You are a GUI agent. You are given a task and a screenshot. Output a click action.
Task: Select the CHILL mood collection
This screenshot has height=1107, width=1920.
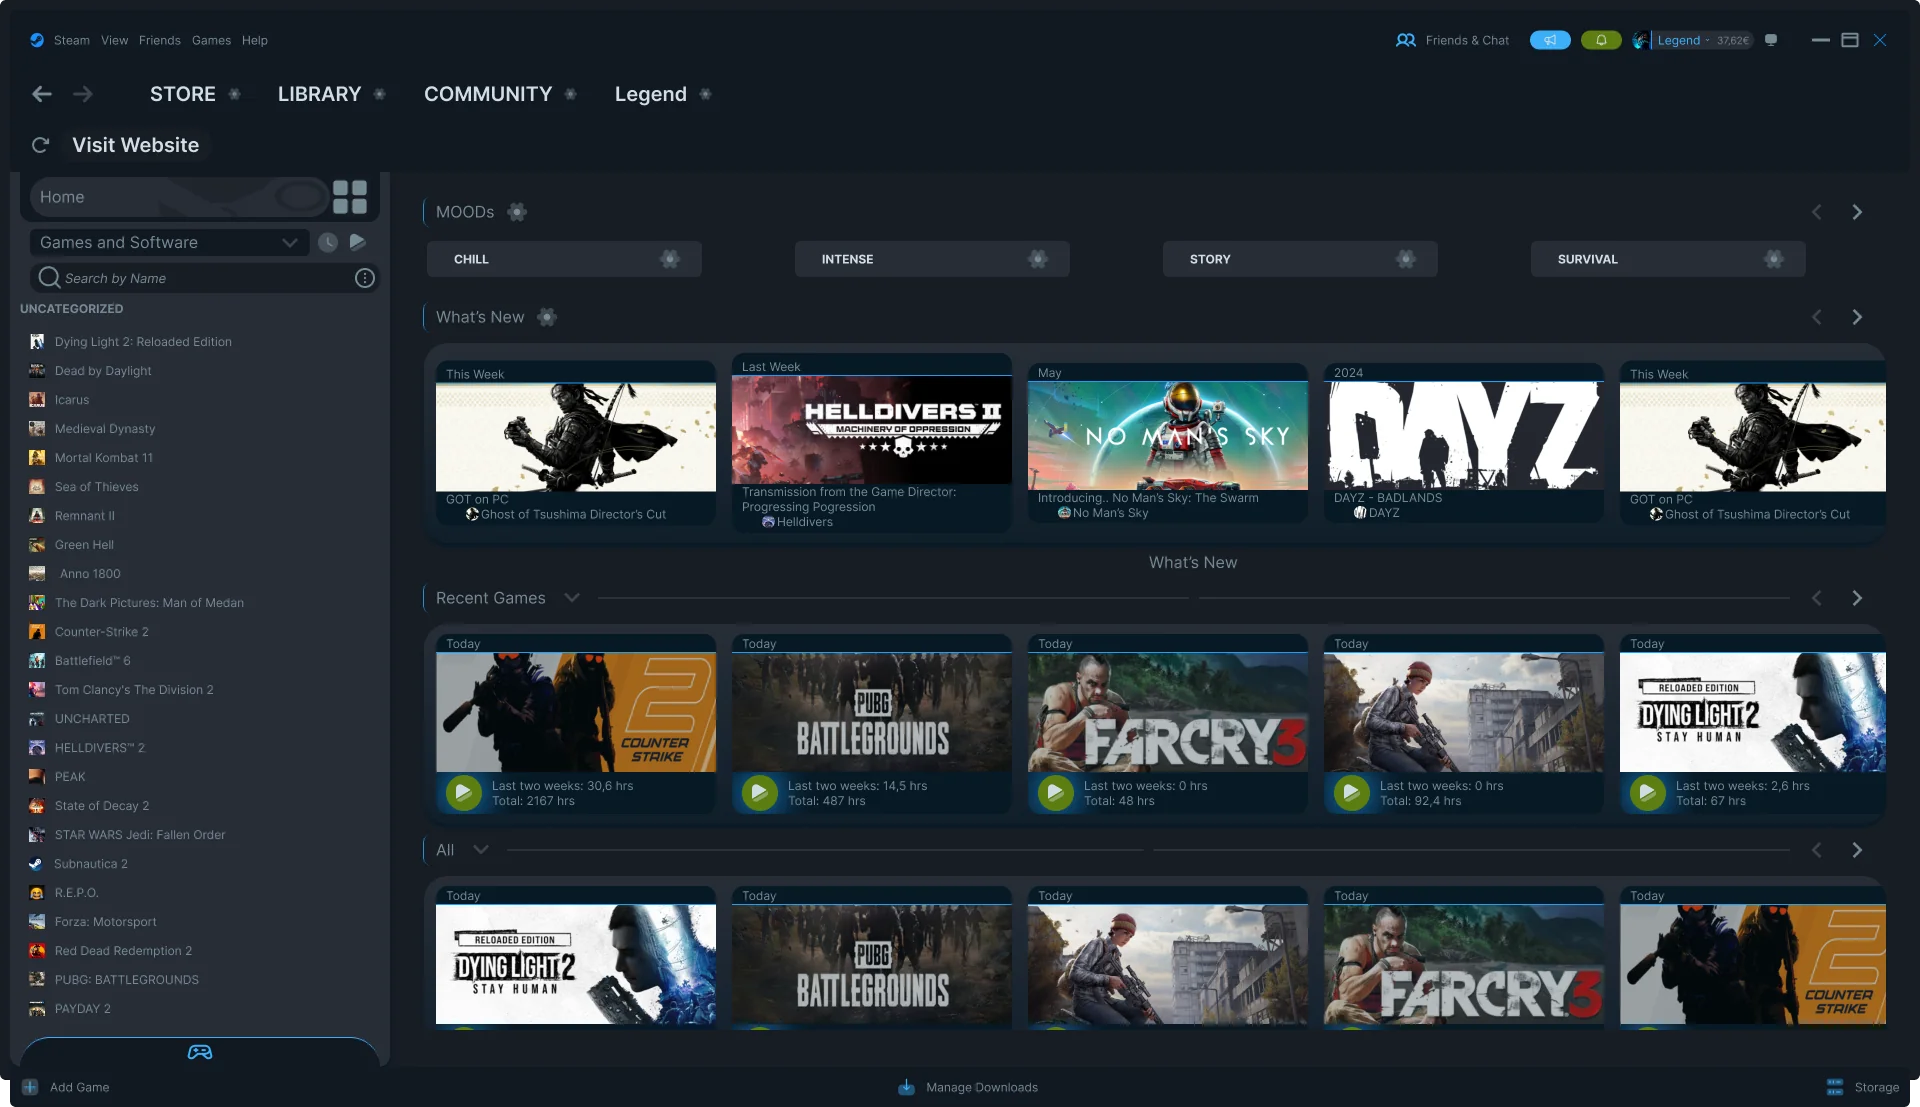point(564,259)
